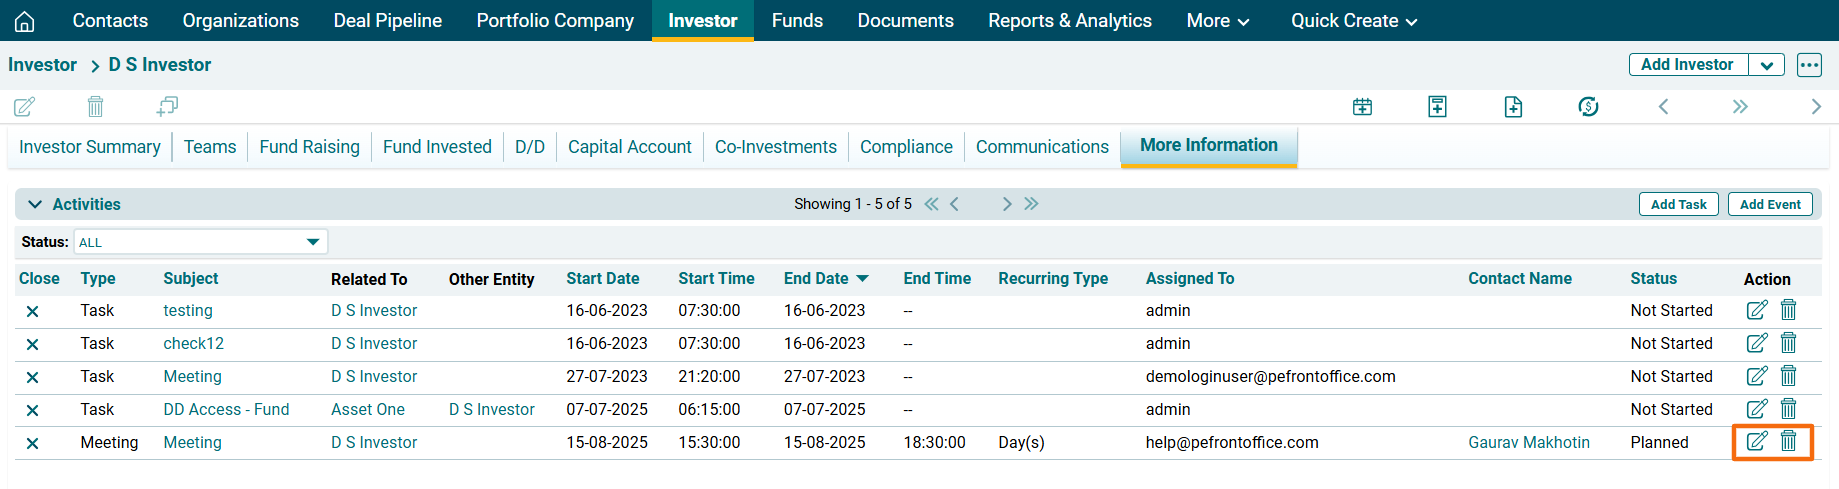The image size is (1839, 489).
Task: Click the Add Task button
Action: pos(1678,204)
